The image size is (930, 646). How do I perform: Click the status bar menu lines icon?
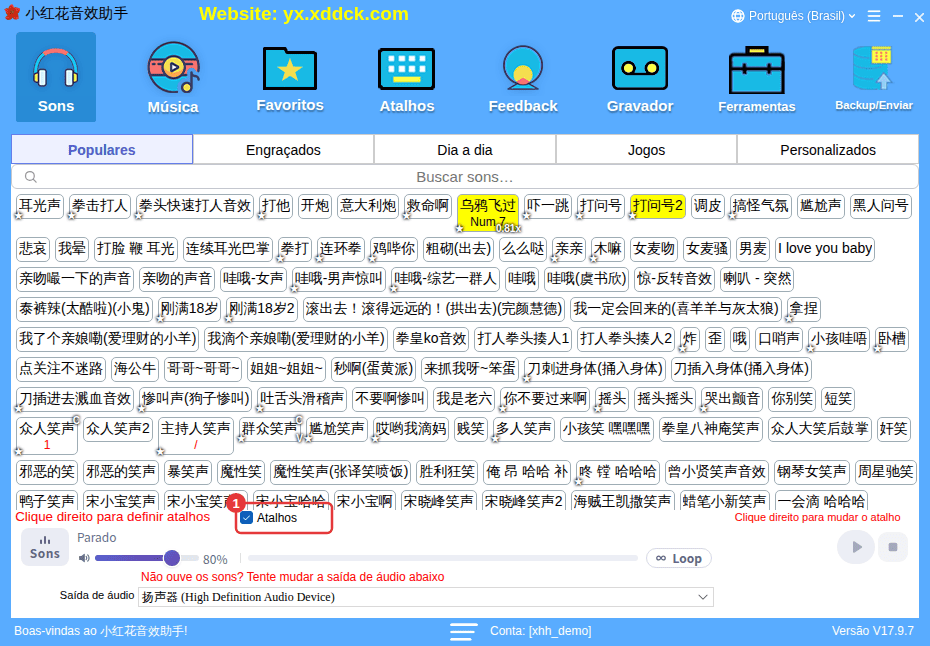tap(463, 631)
